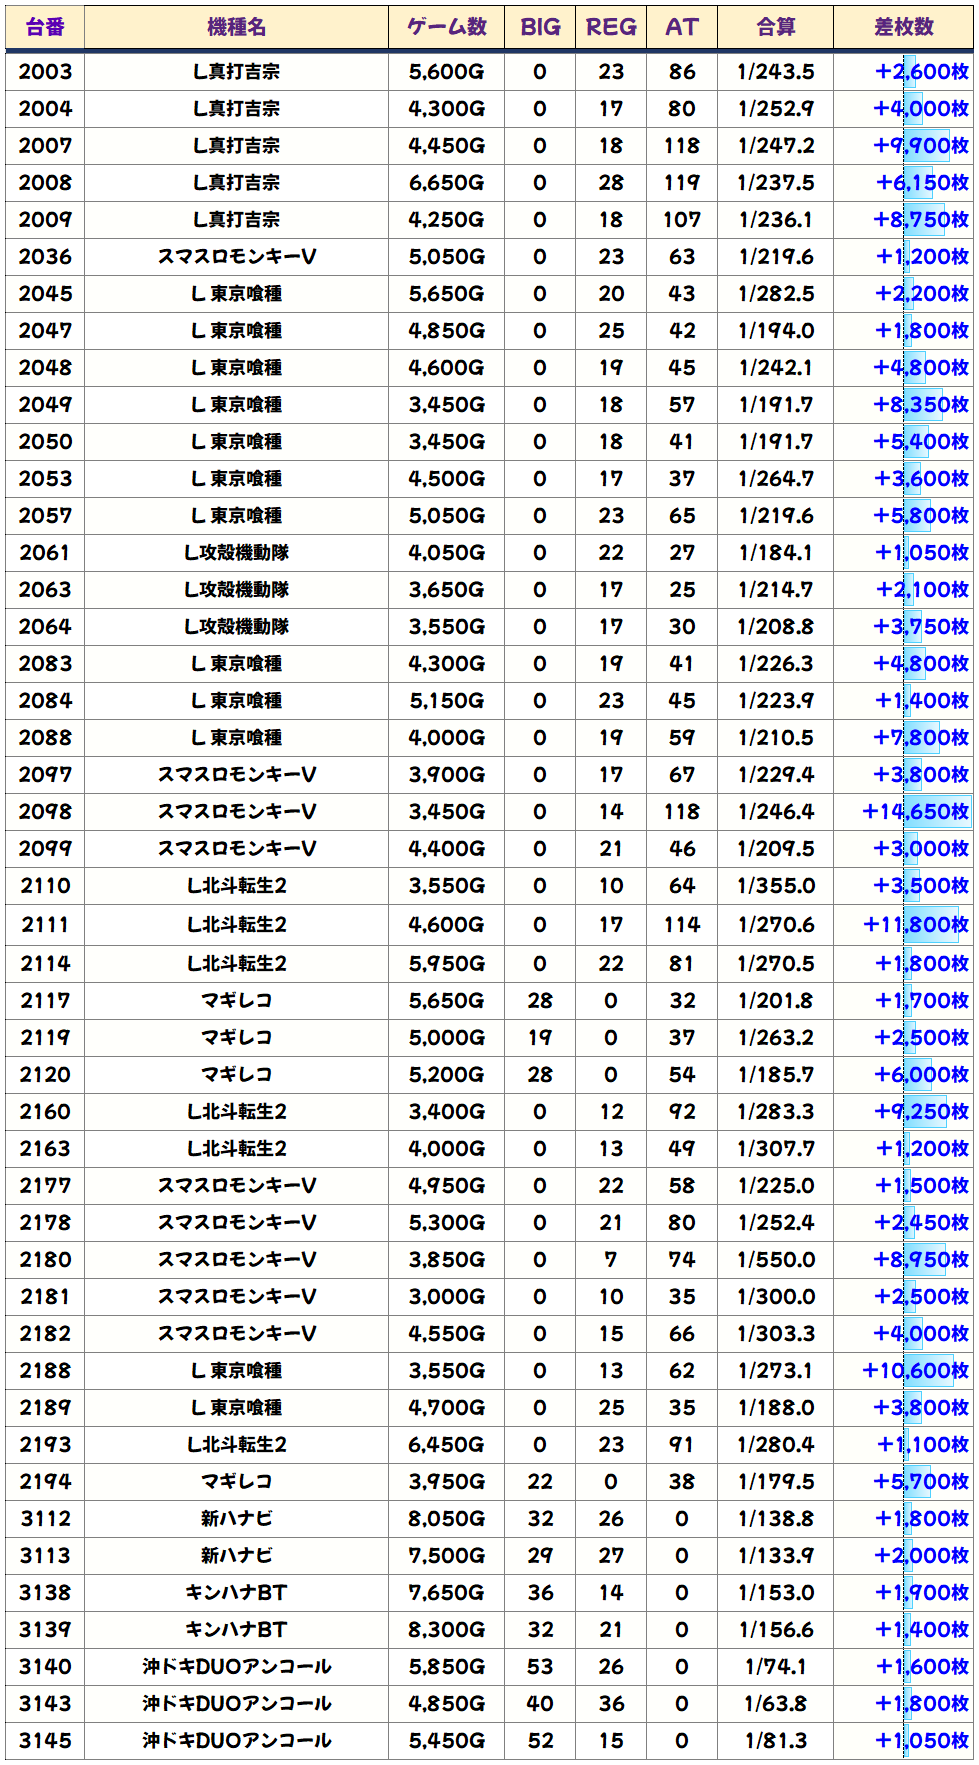Image resolution: width=979 pixels, height=1765 pixels.
Task: Click マギレコ in row 2194
Action: click(x=237, y=1482)
